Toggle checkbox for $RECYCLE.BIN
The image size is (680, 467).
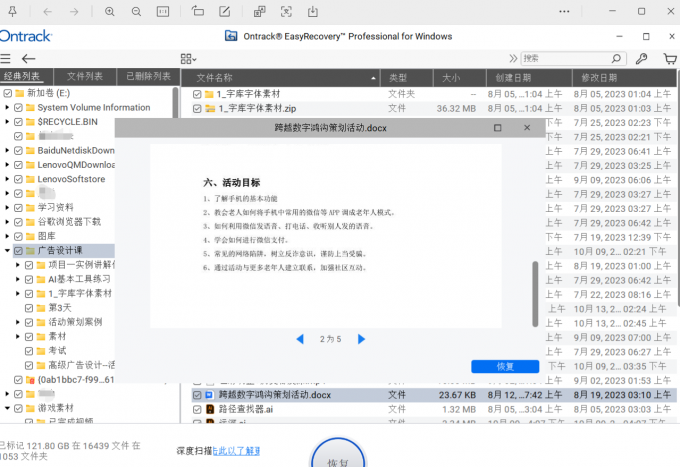pos(18,122)
